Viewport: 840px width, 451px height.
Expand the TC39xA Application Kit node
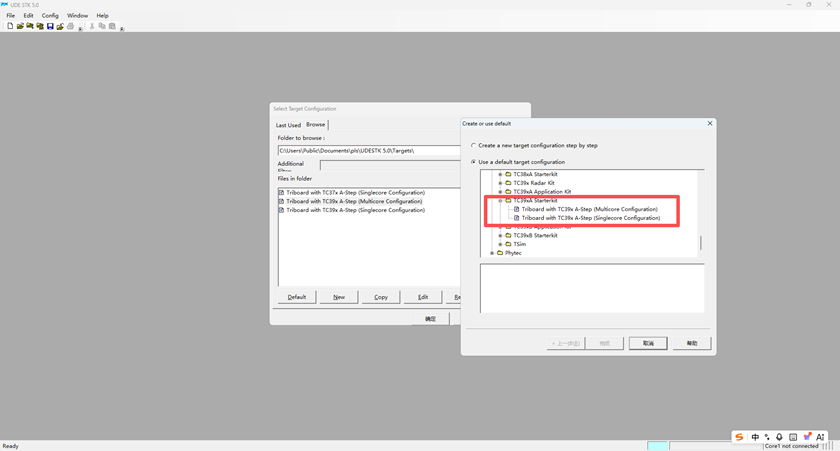coord(500,192)
